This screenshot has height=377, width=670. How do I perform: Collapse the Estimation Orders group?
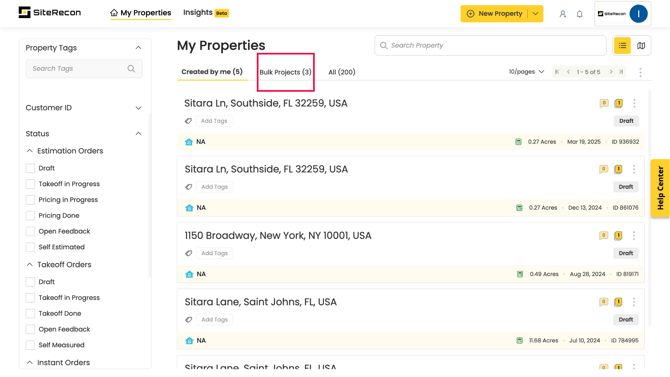pos(29,150)
